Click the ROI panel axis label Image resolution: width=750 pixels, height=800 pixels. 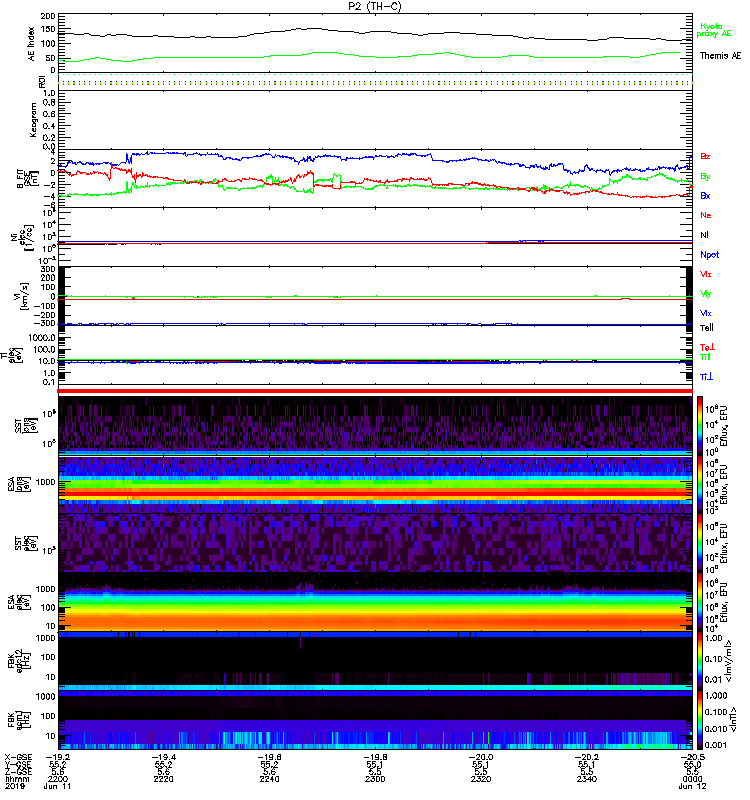42,82
